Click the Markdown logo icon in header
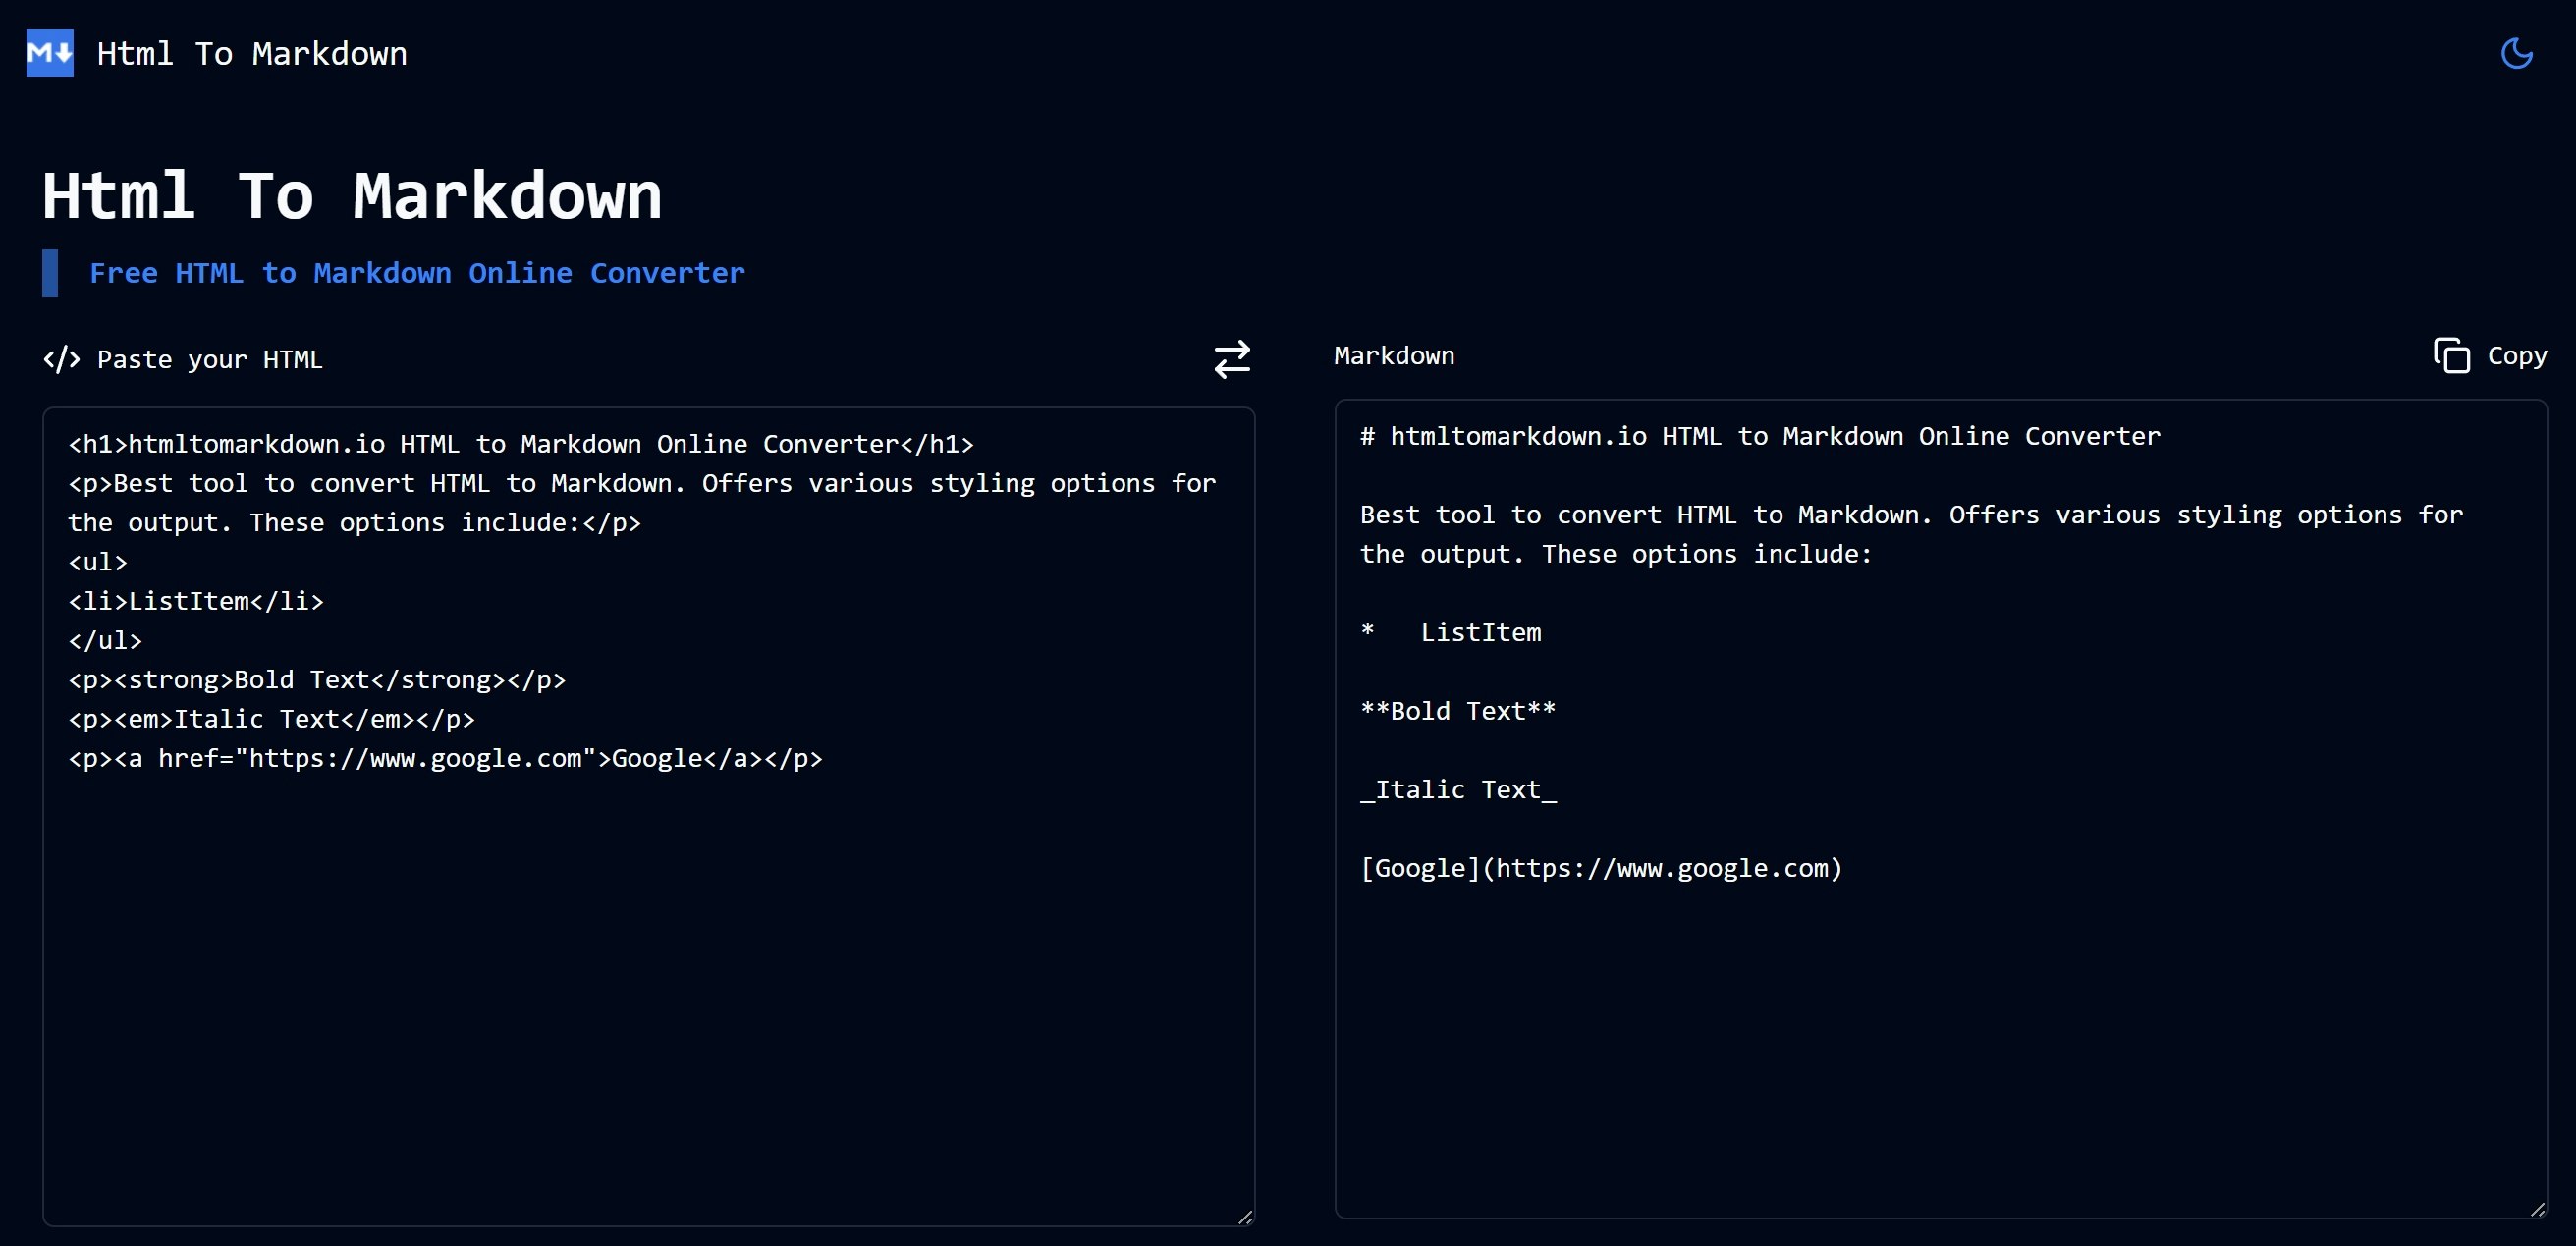This screenshot has height=1246, width=2576. [x=49, y=53]
